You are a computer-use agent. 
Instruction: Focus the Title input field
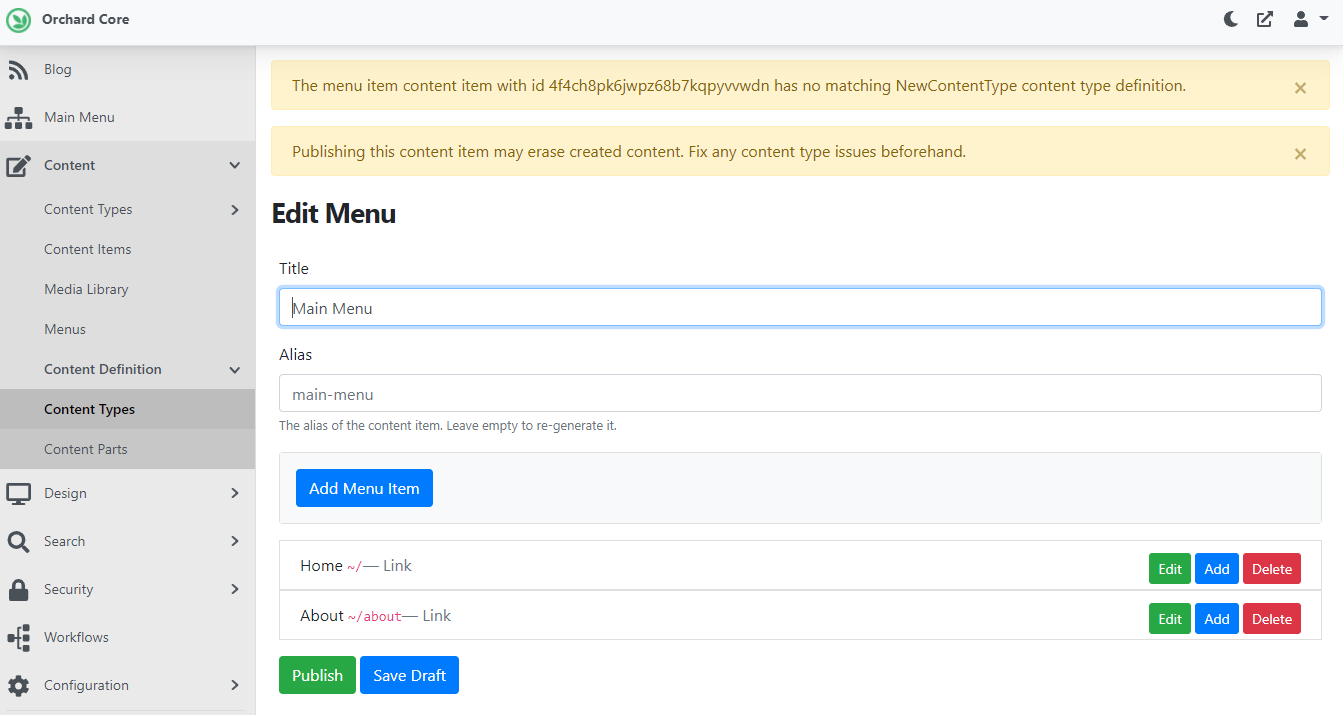tap(800, 308)
